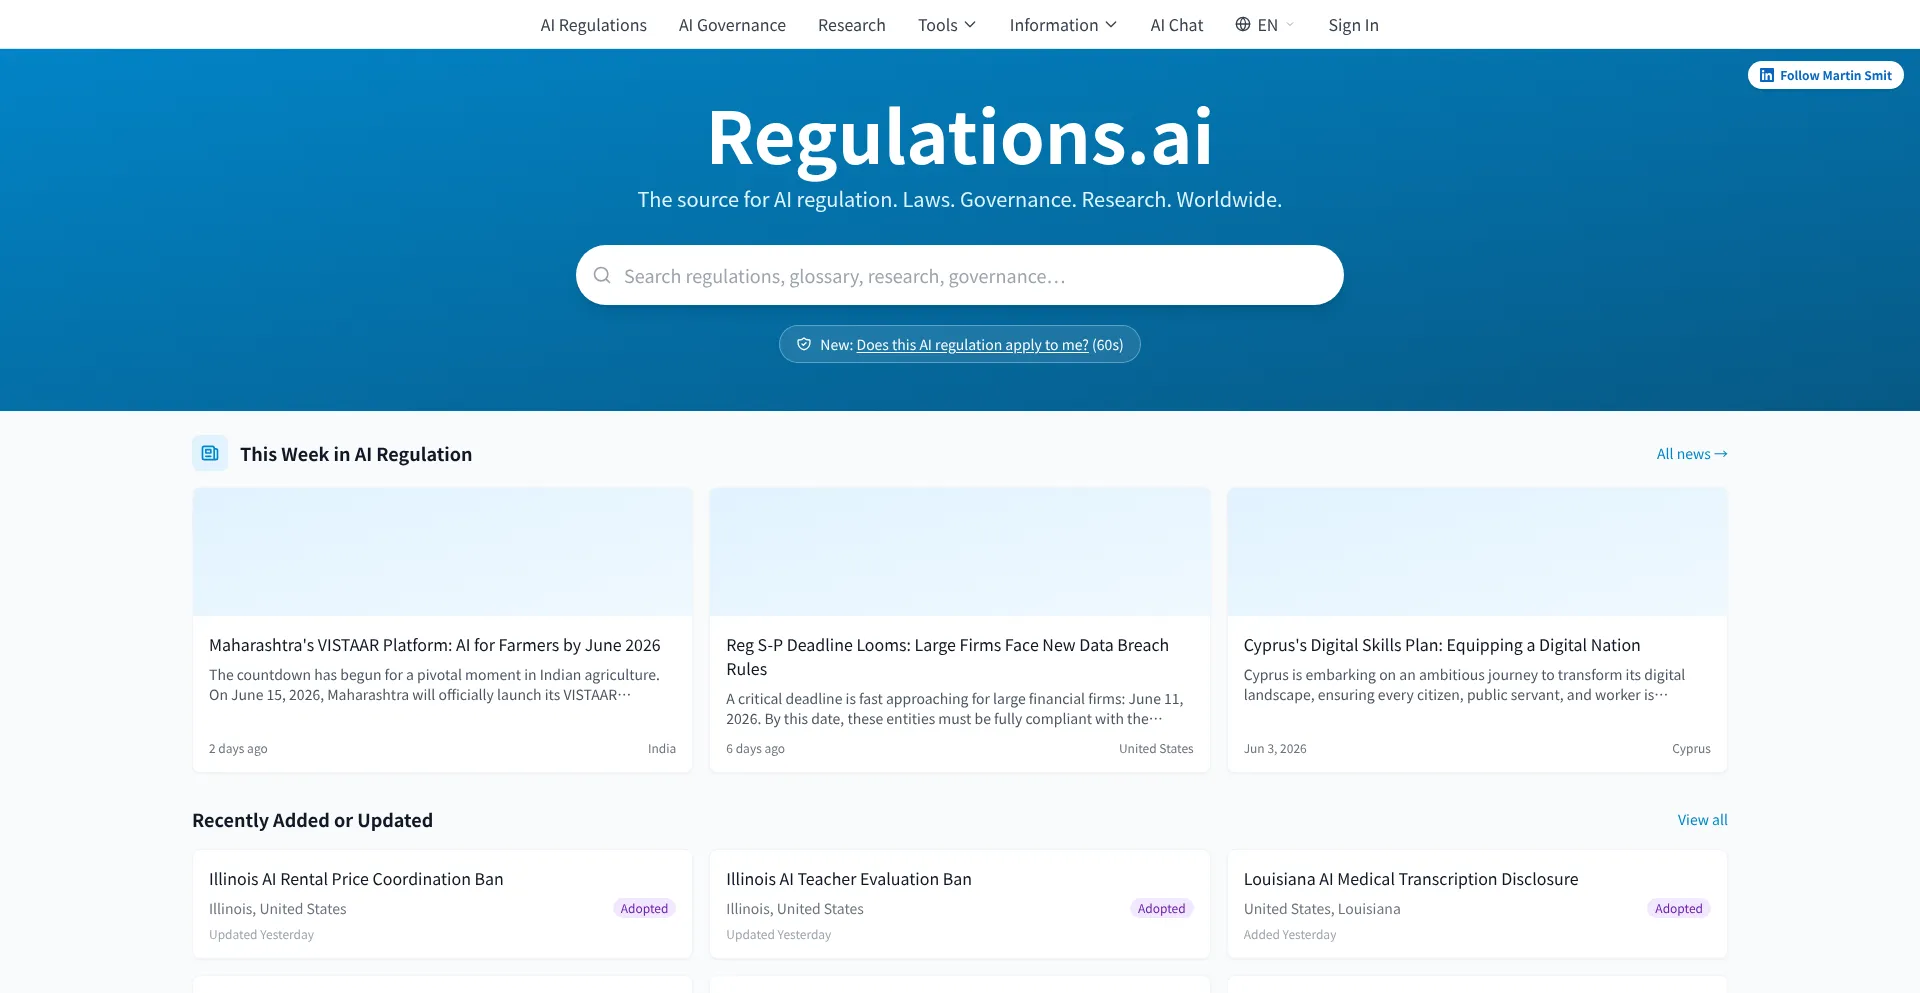Click 'United States, Louisiana' location text
1920x993 pixels.
coord(1322,909)
